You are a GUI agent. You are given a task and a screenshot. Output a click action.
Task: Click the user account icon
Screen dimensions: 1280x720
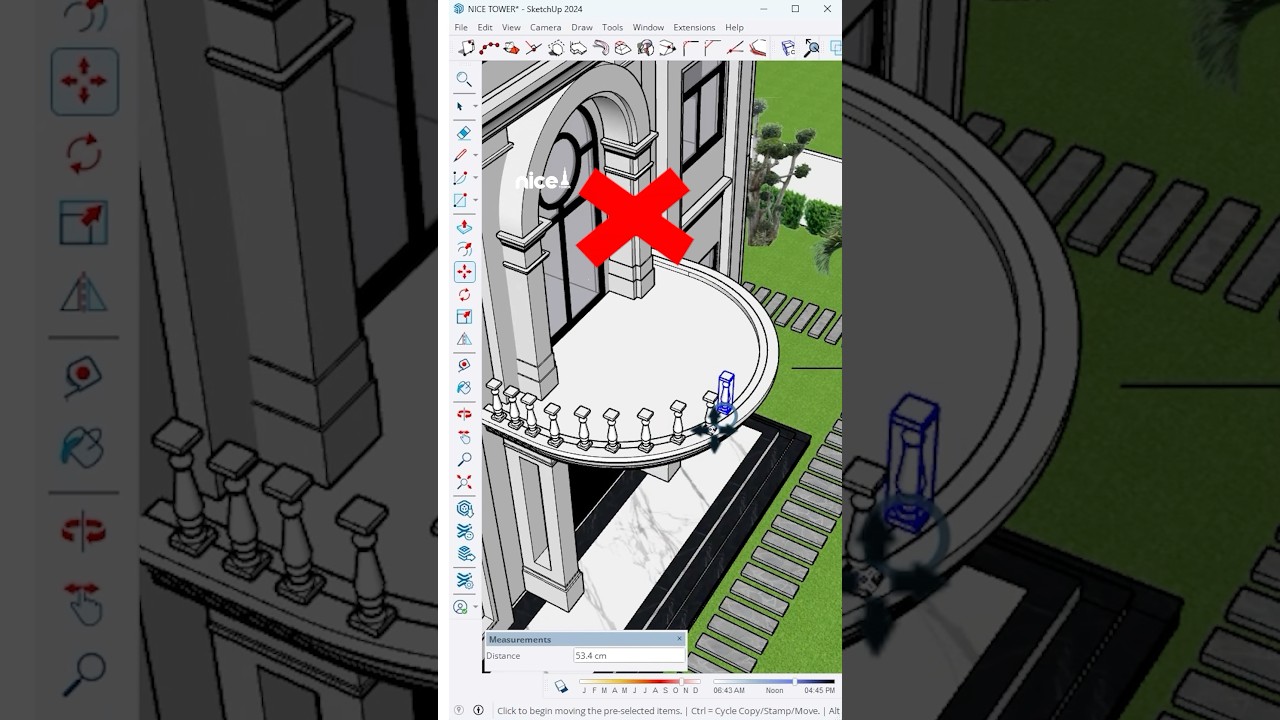tap(461, 607)
